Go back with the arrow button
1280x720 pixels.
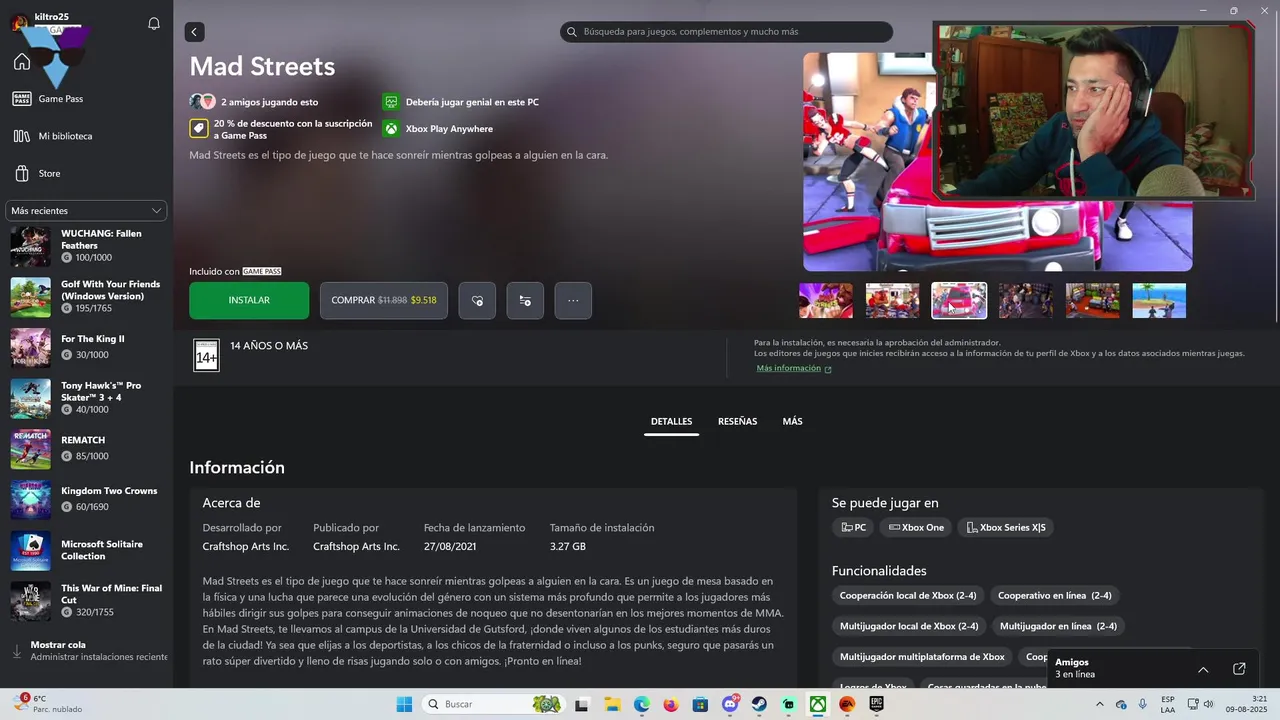pyautogui.click(x=194, y=32)
